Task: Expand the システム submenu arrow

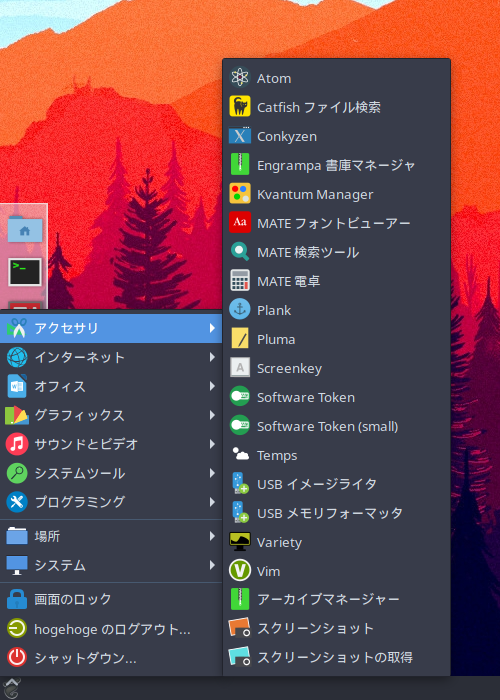Action: pos(212,565)
